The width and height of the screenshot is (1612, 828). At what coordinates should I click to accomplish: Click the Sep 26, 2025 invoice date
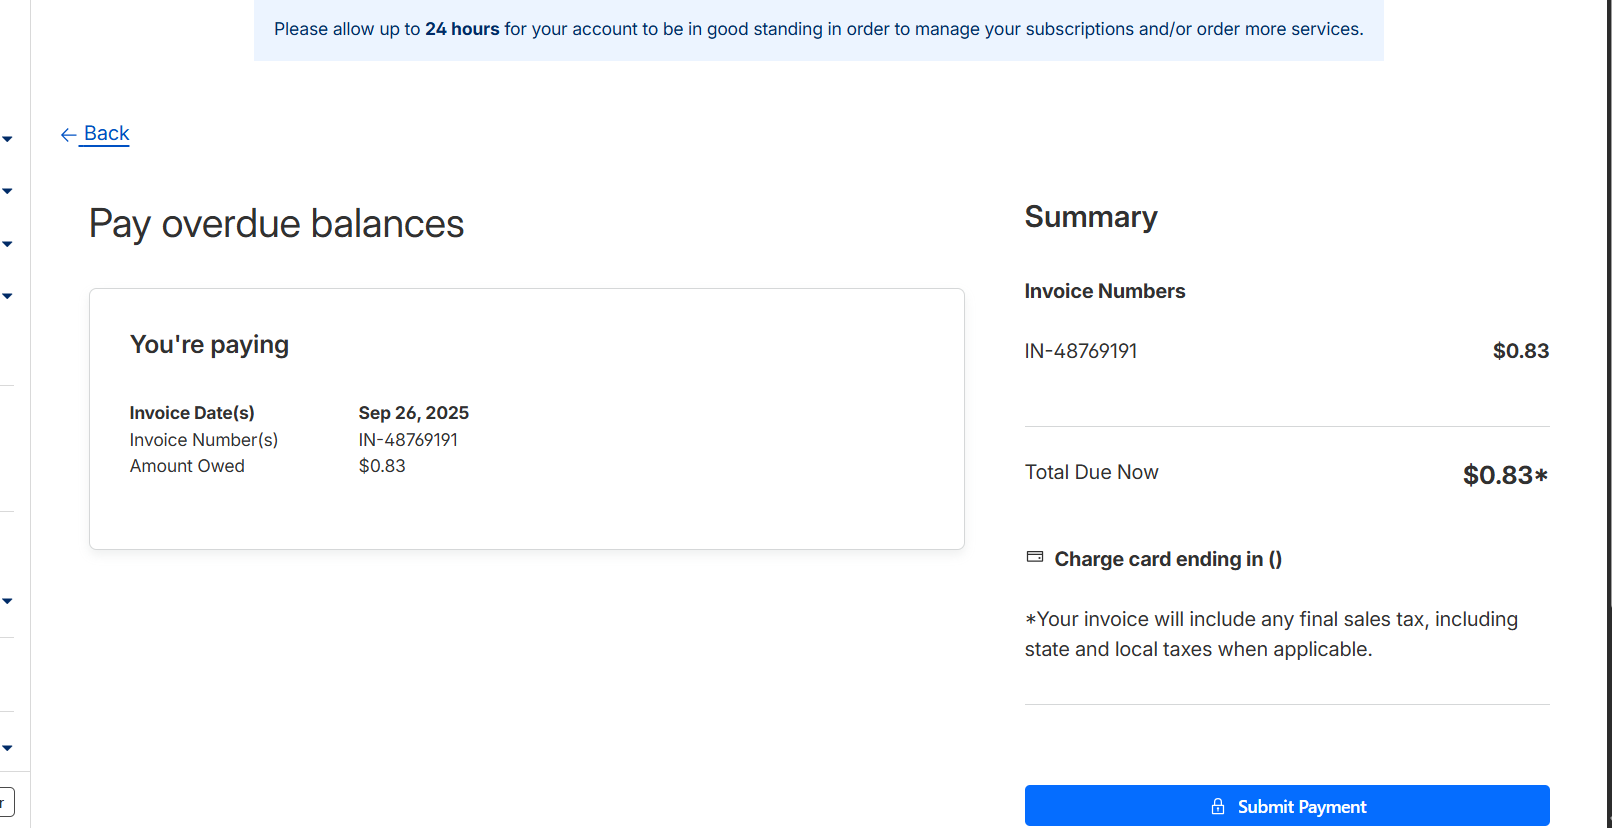click(x=413, y=413)
